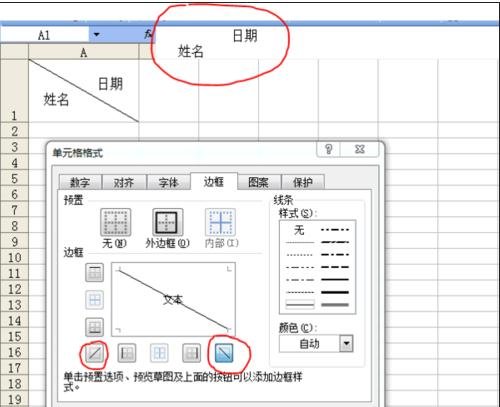This screenshot has height=407, width=500.
Task: Choose the medium dashed line style
Action: click(x=335, y=267)
